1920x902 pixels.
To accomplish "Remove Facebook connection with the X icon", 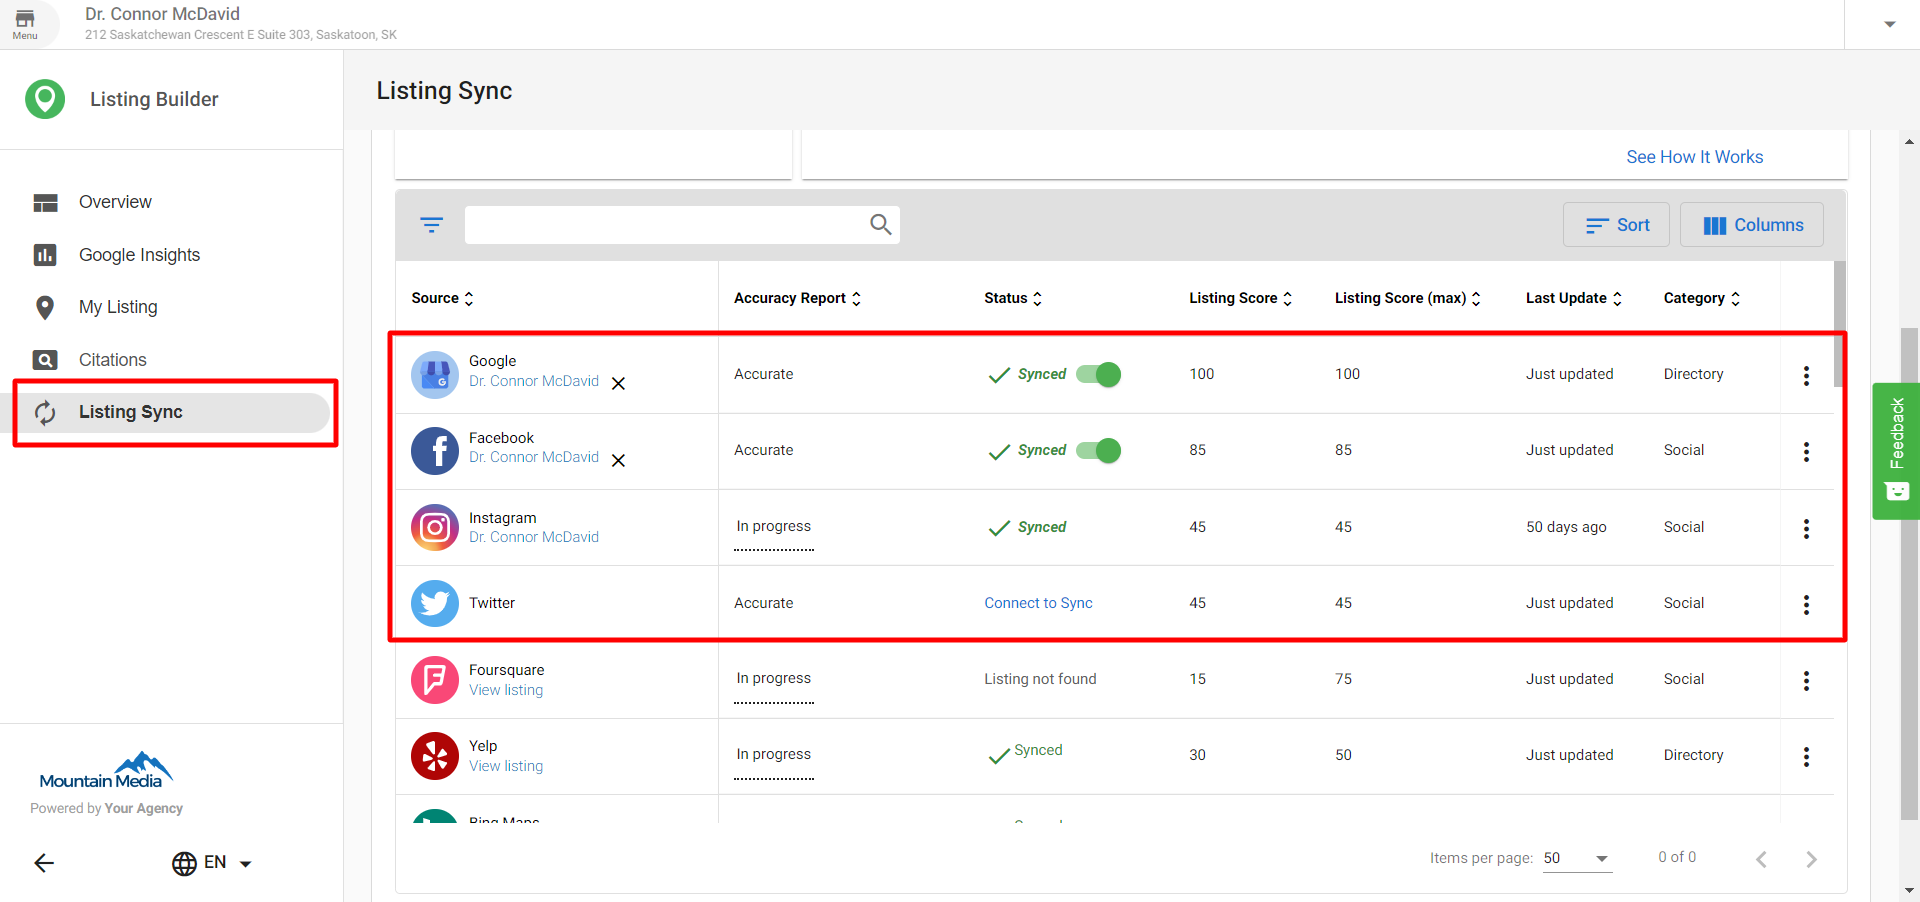I will tap(618, 460).
